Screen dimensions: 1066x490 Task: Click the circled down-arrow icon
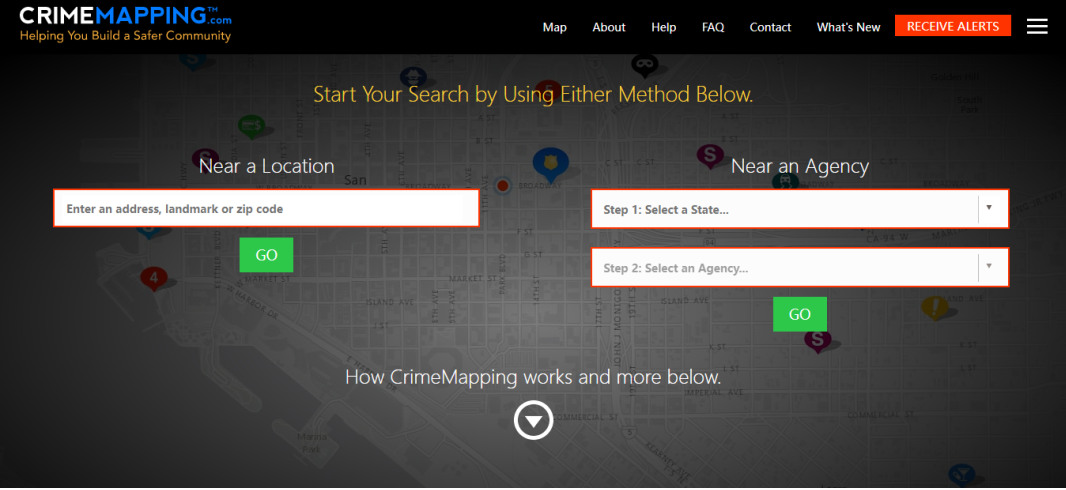(x=534, y=421)
